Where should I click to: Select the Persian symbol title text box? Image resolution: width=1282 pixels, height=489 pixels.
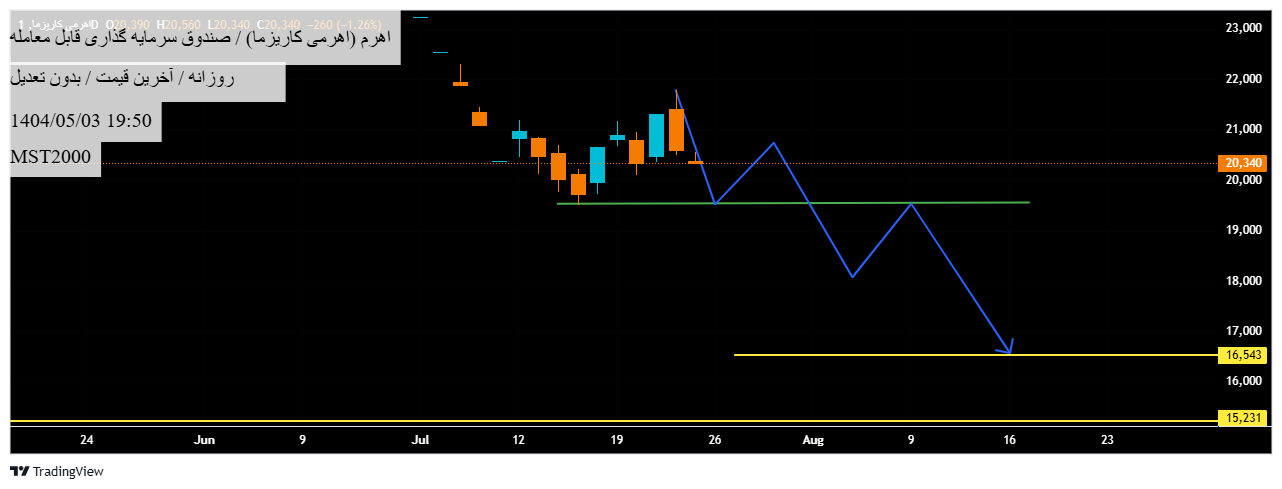coord(206,38)
